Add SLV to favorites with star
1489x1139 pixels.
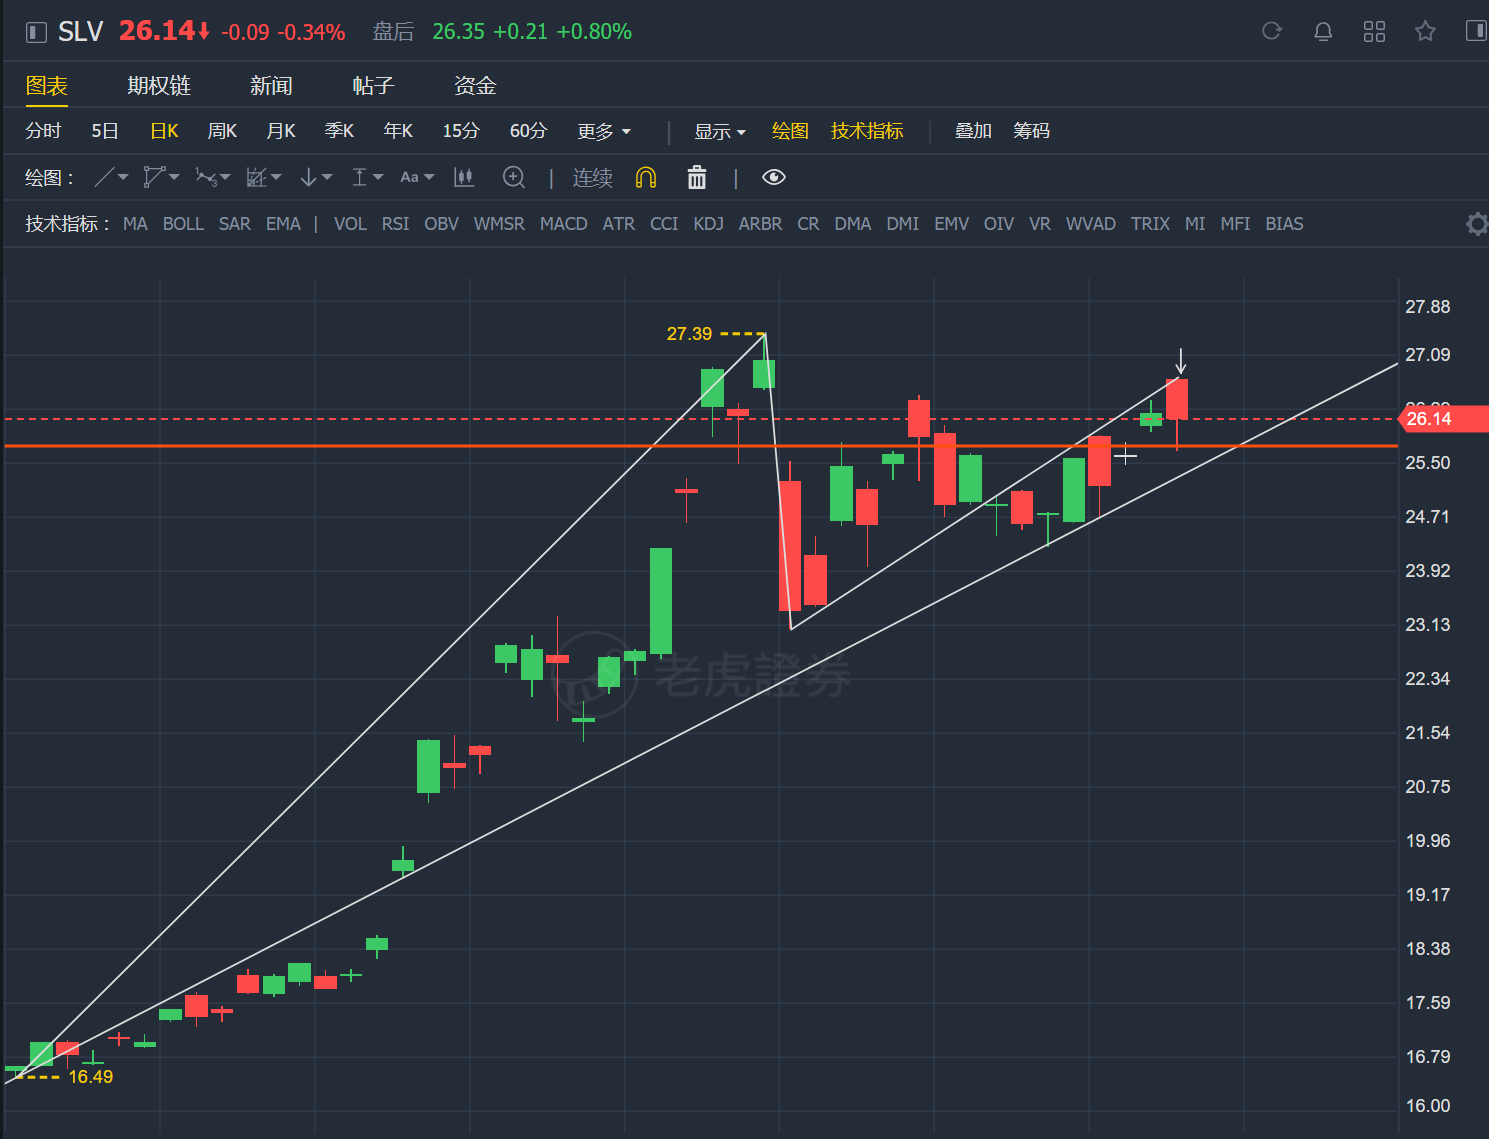(1425, 31)
